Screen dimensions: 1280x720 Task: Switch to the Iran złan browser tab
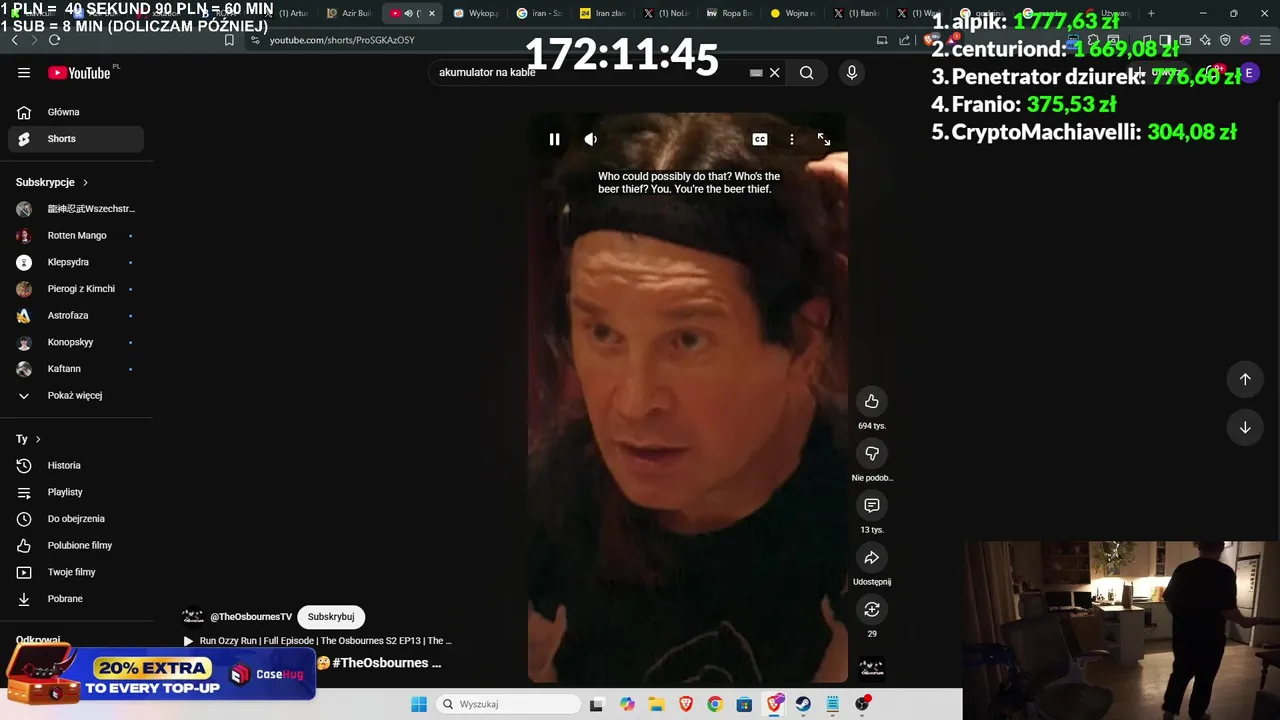[603, 13]
